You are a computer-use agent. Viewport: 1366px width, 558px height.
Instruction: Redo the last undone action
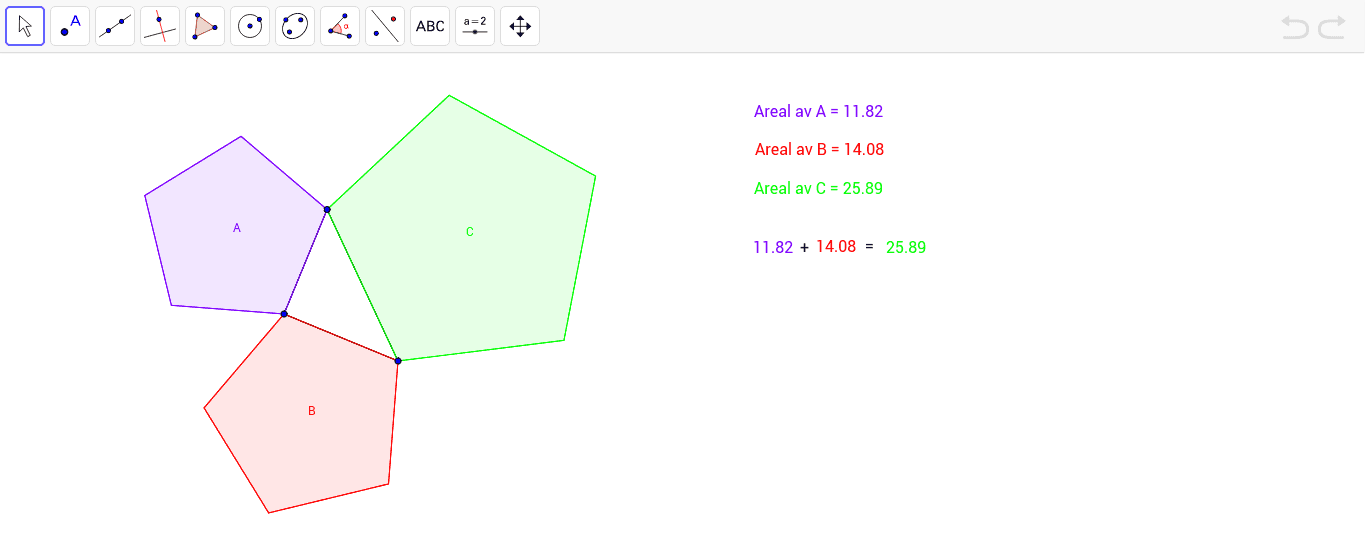pyautogui.click(x=1332, y=27)
